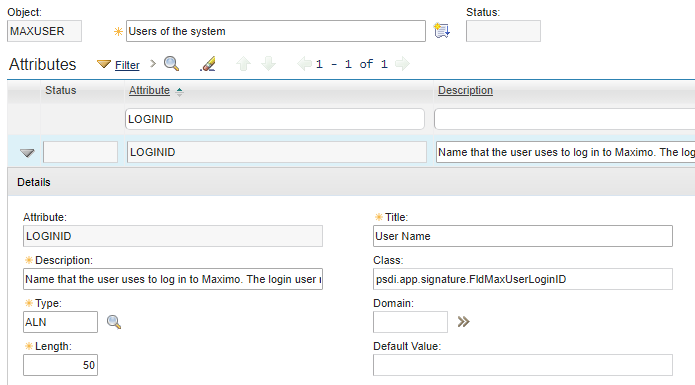Click the Length field showing 50

click(60, 365)
